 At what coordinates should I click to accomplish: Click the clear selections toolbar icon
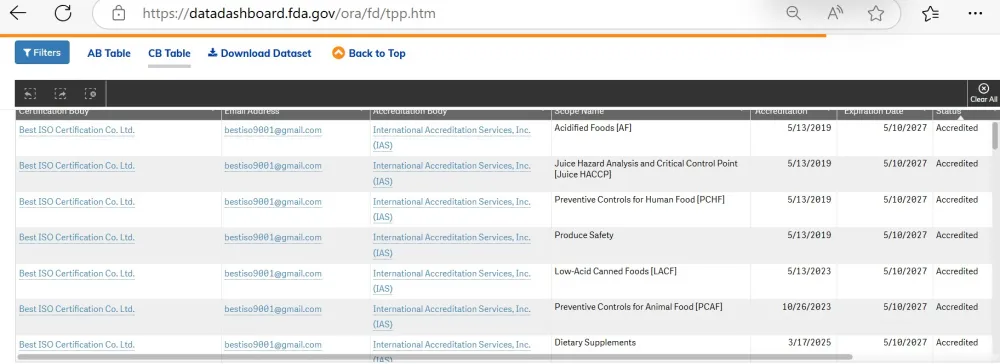pyautogui.click(x=91, y=94)
